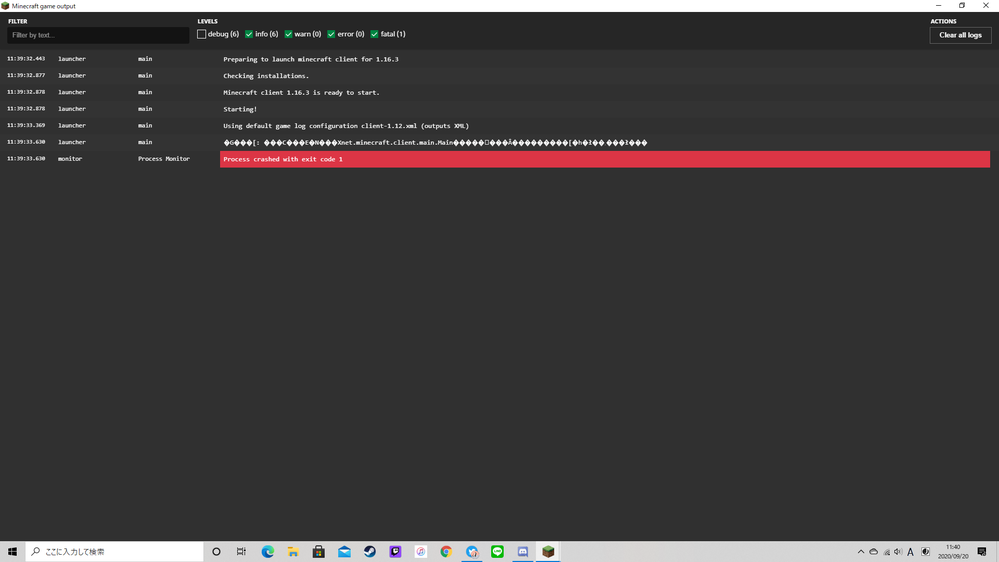The width and height of the screenshot is (999, 562).
Task: Open the Windows Start menu
Action: point(12,552)
